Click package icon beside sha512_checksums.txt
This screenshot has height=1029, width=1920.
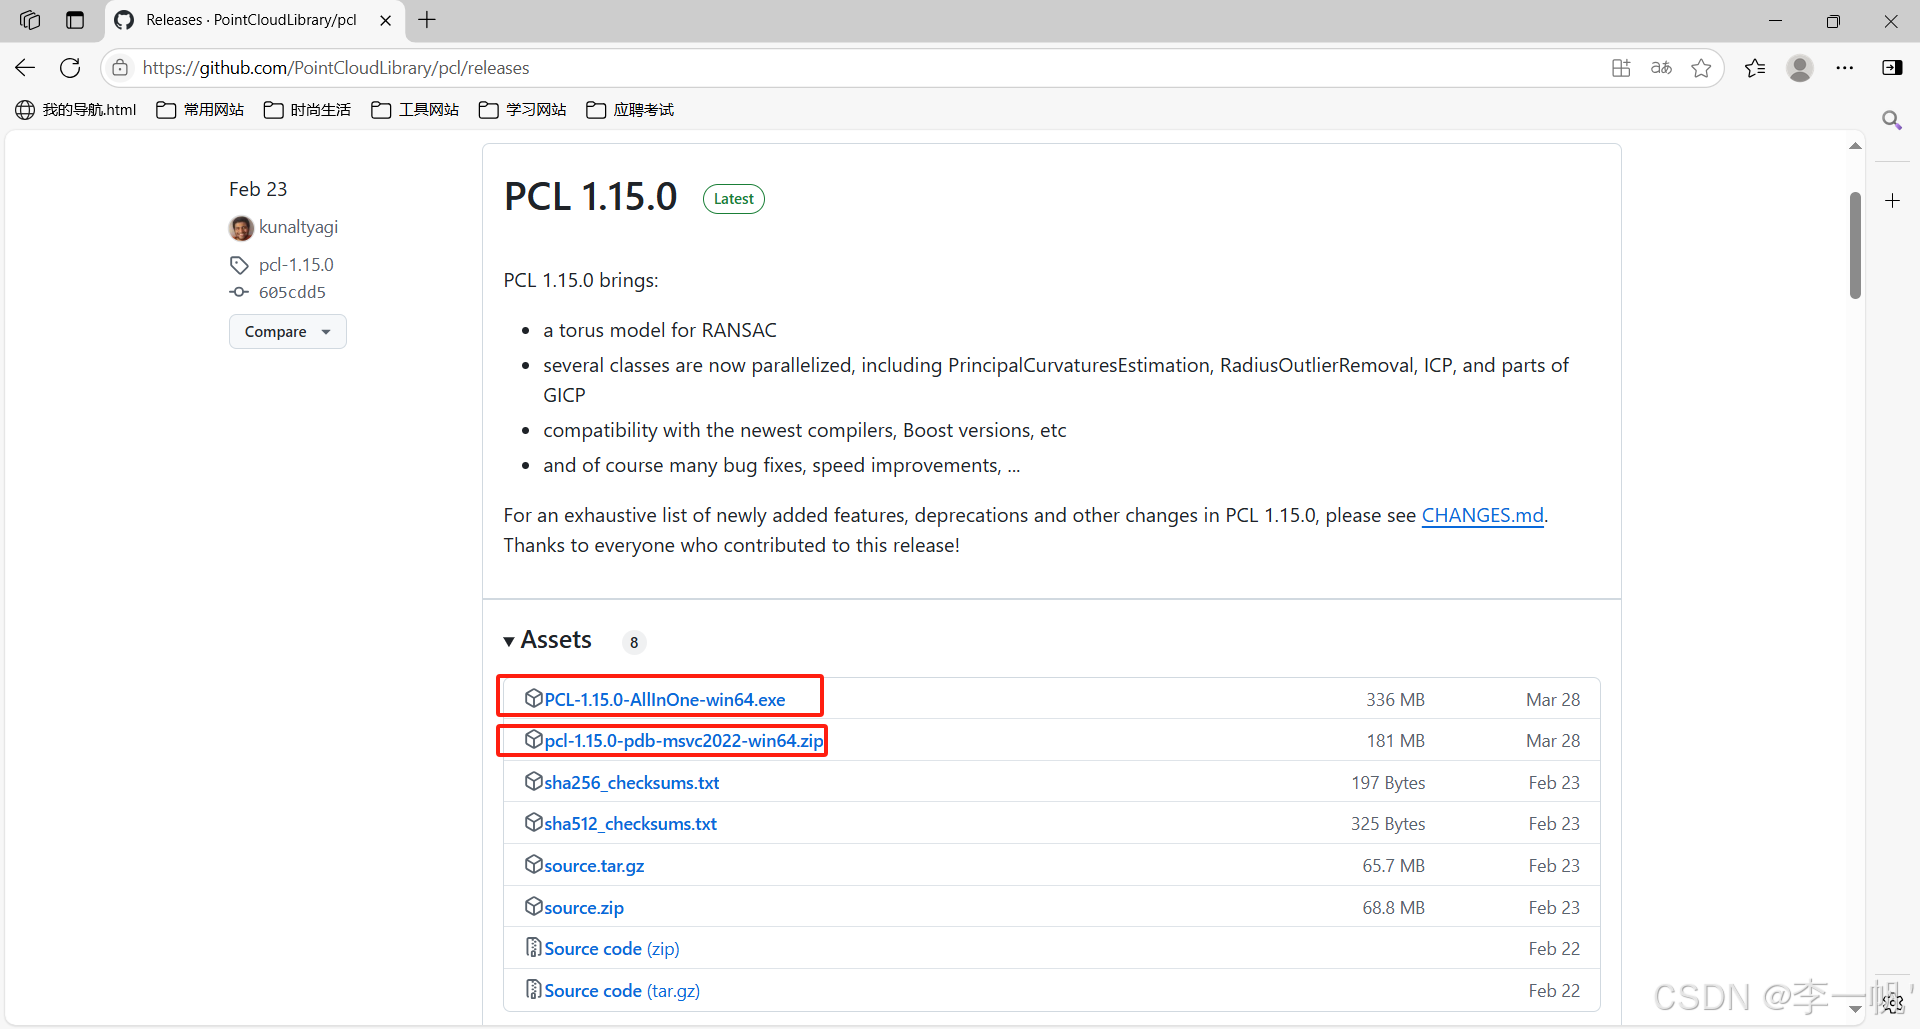pos(534,822)
